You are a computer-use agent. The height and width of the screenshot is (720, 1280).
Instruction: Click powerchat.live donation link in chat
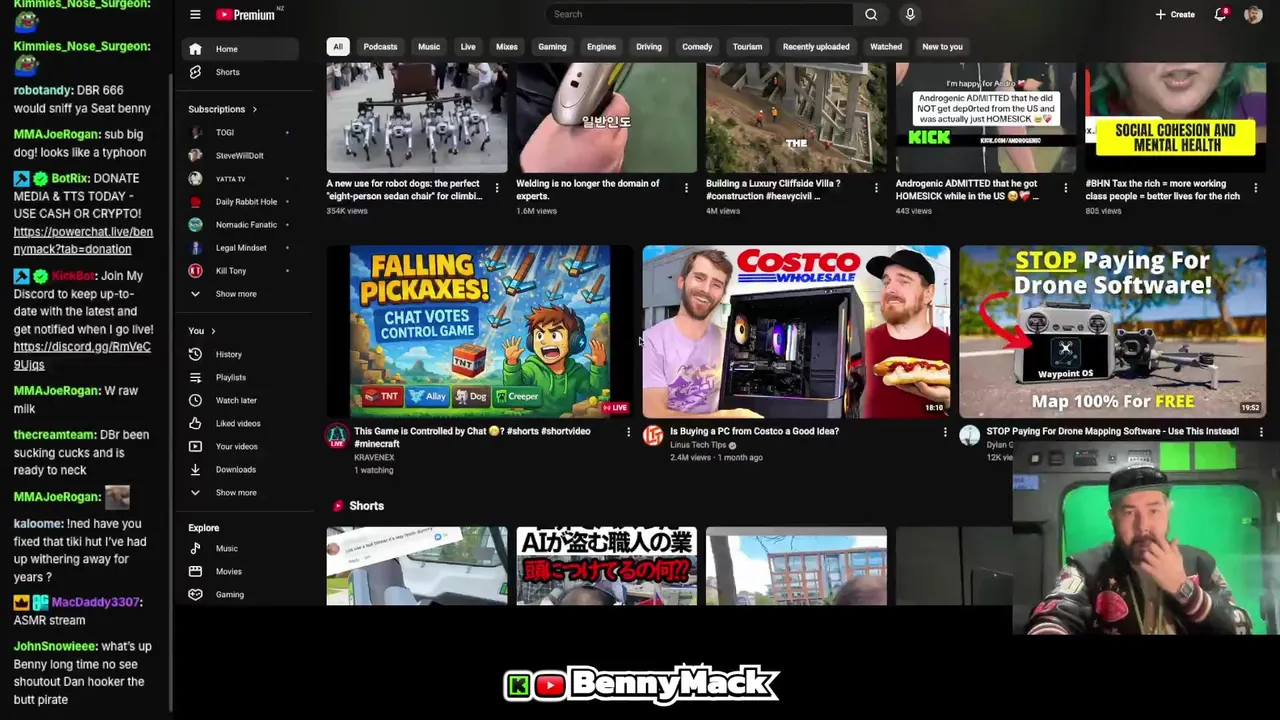coord(83,241)
